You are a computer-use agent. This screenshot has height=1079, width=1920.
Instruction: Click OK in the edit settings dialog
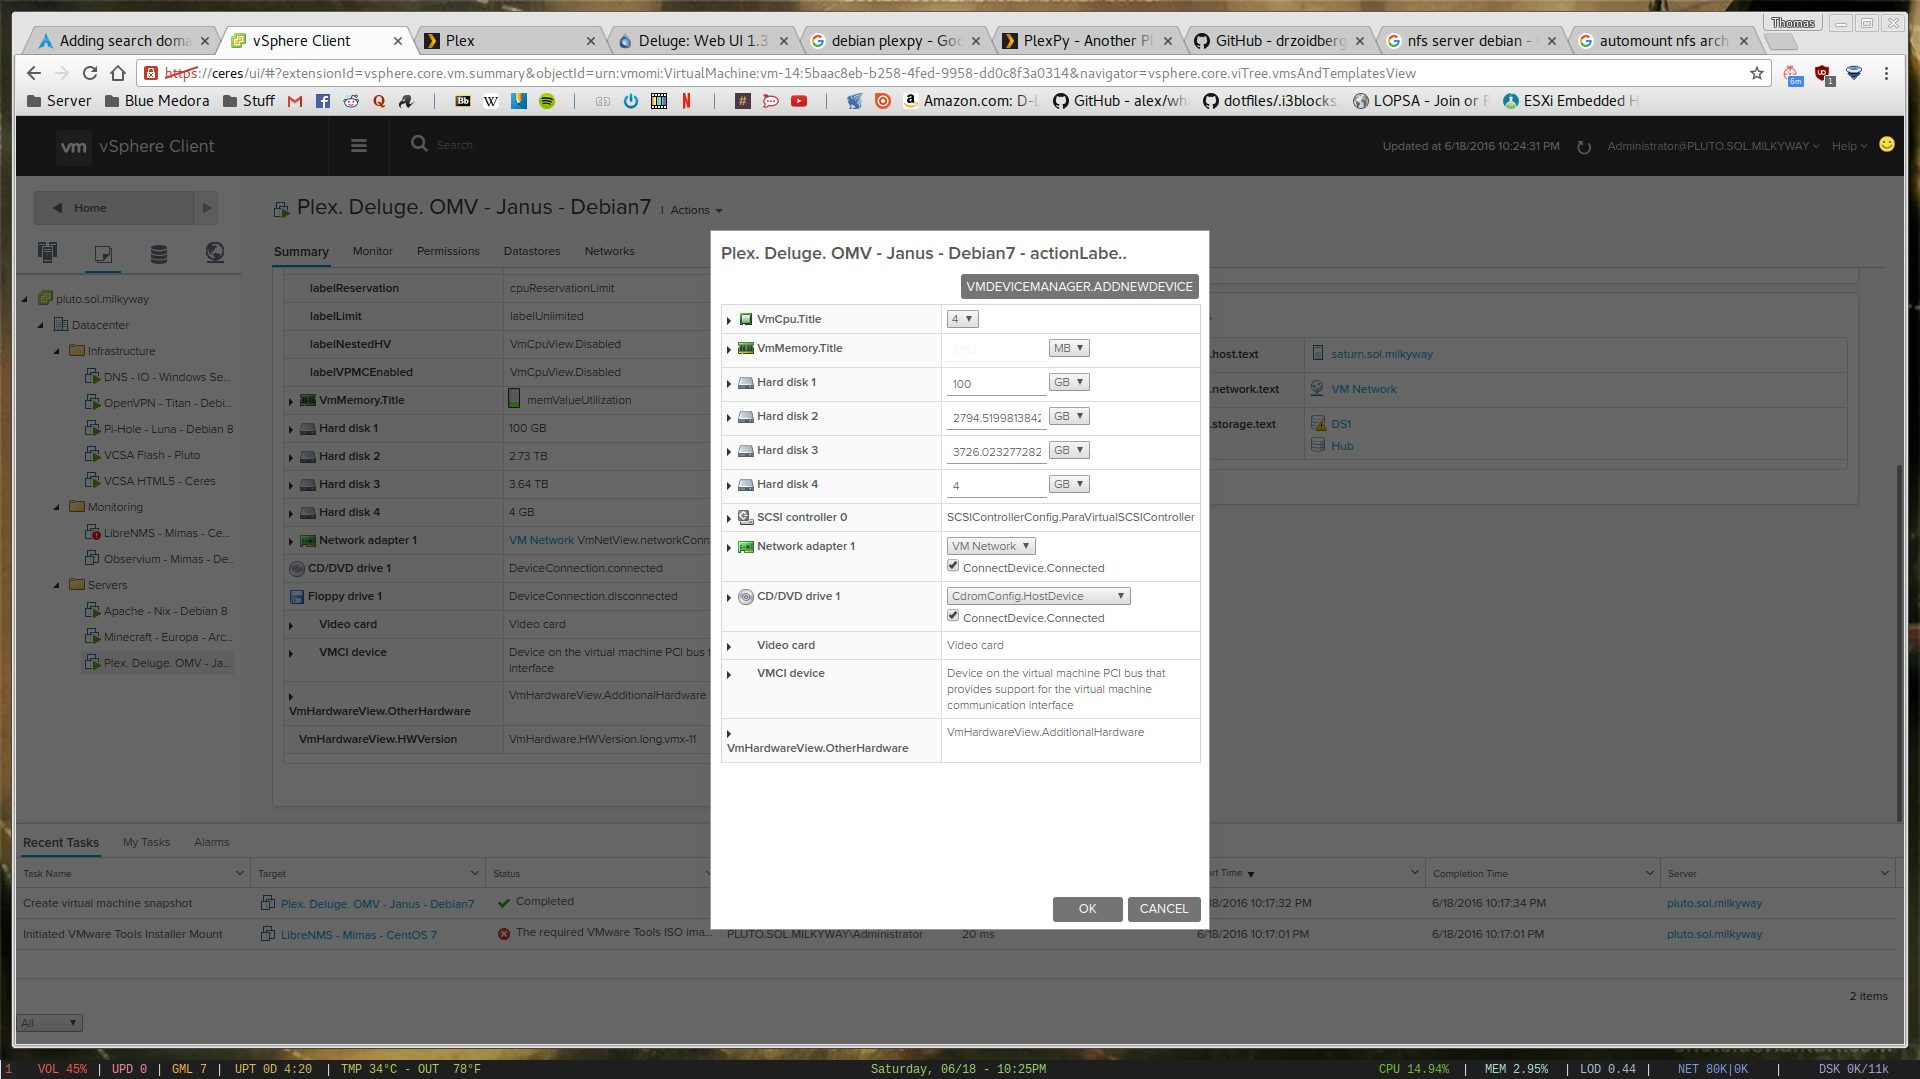pos(1087,909)
